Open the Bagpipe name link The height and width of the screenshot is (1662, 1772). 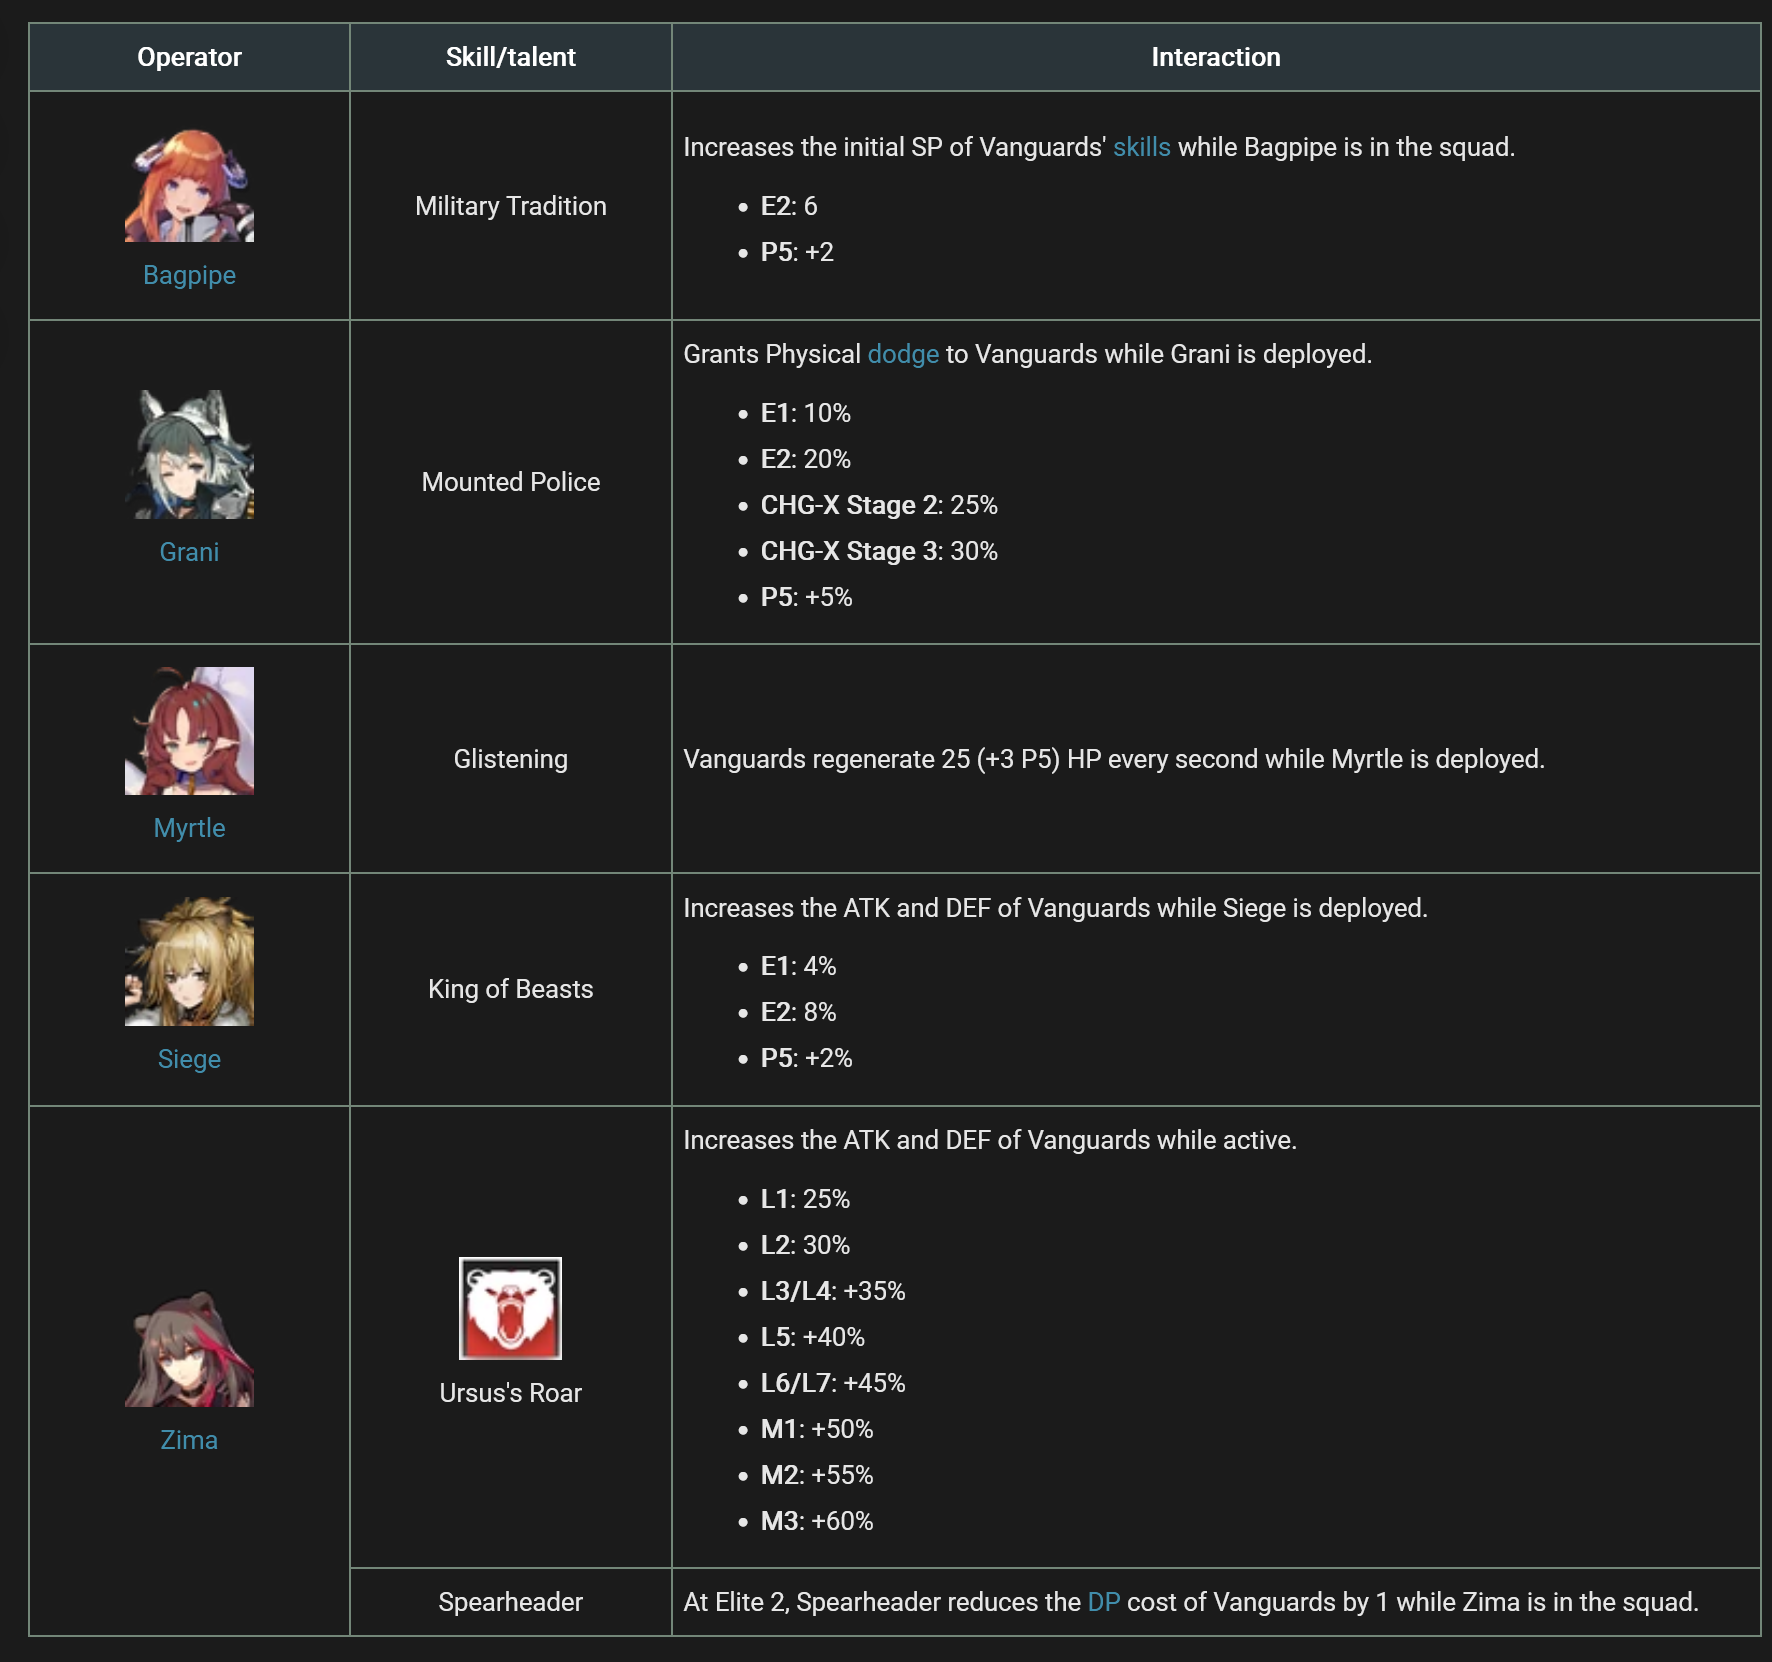click(189, 275)
